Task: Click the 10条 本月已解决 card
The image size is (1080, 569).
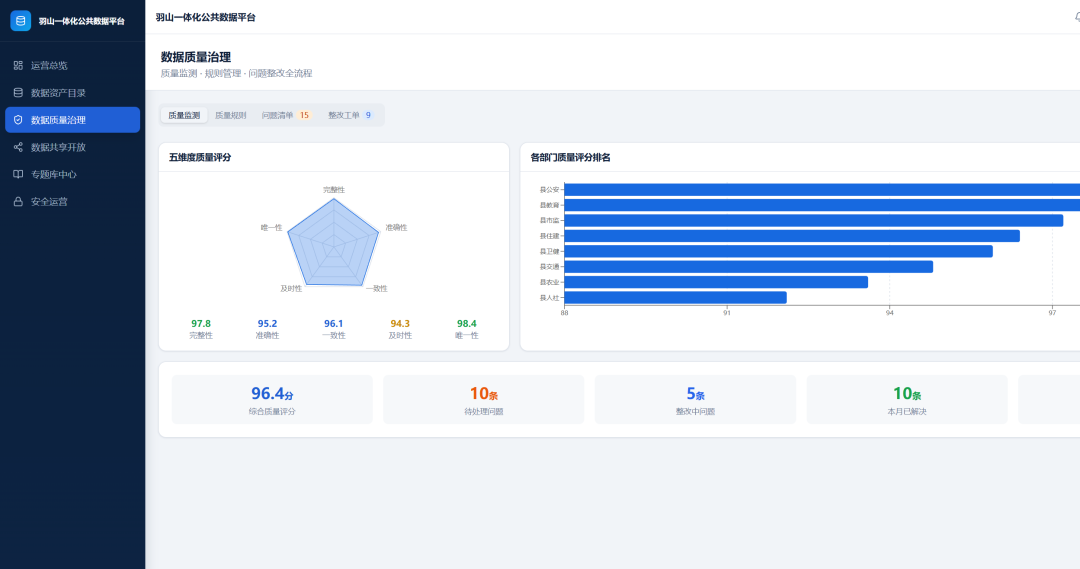Action: coord(907,400)
